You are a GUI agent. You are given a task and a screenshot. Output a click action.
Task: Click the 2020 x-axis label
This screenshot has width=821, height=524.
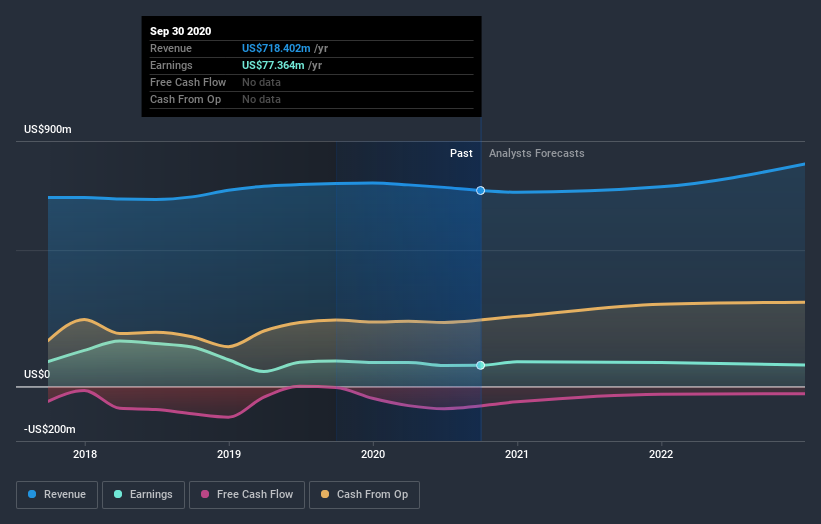[373, 454]
